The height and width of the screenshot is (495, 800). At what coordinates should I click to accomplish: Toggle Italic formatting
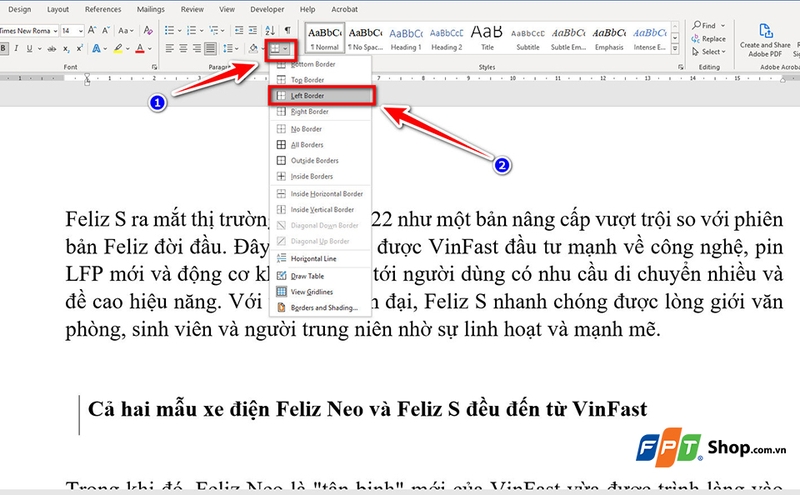(x=16, y=49)
